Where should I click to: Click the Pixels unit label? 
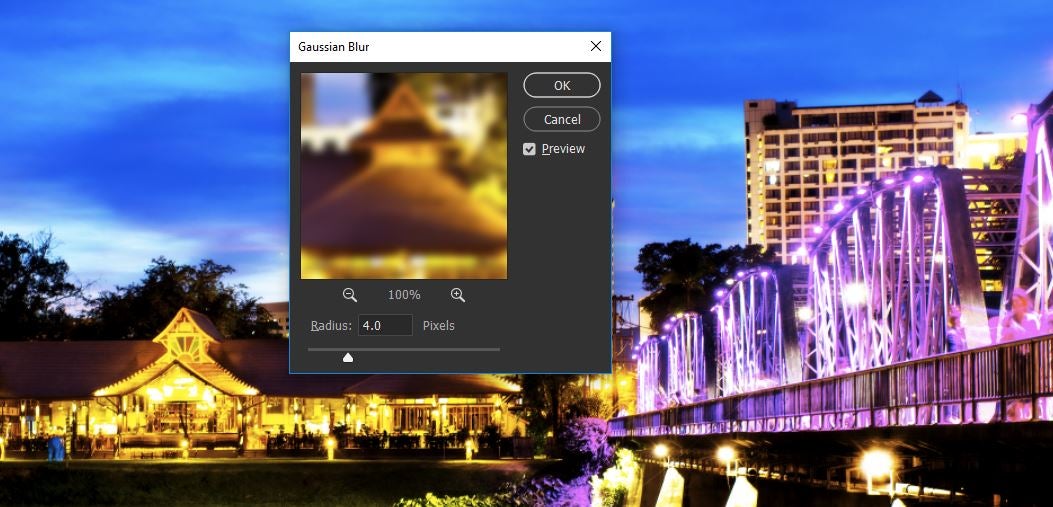coord(439,326)
